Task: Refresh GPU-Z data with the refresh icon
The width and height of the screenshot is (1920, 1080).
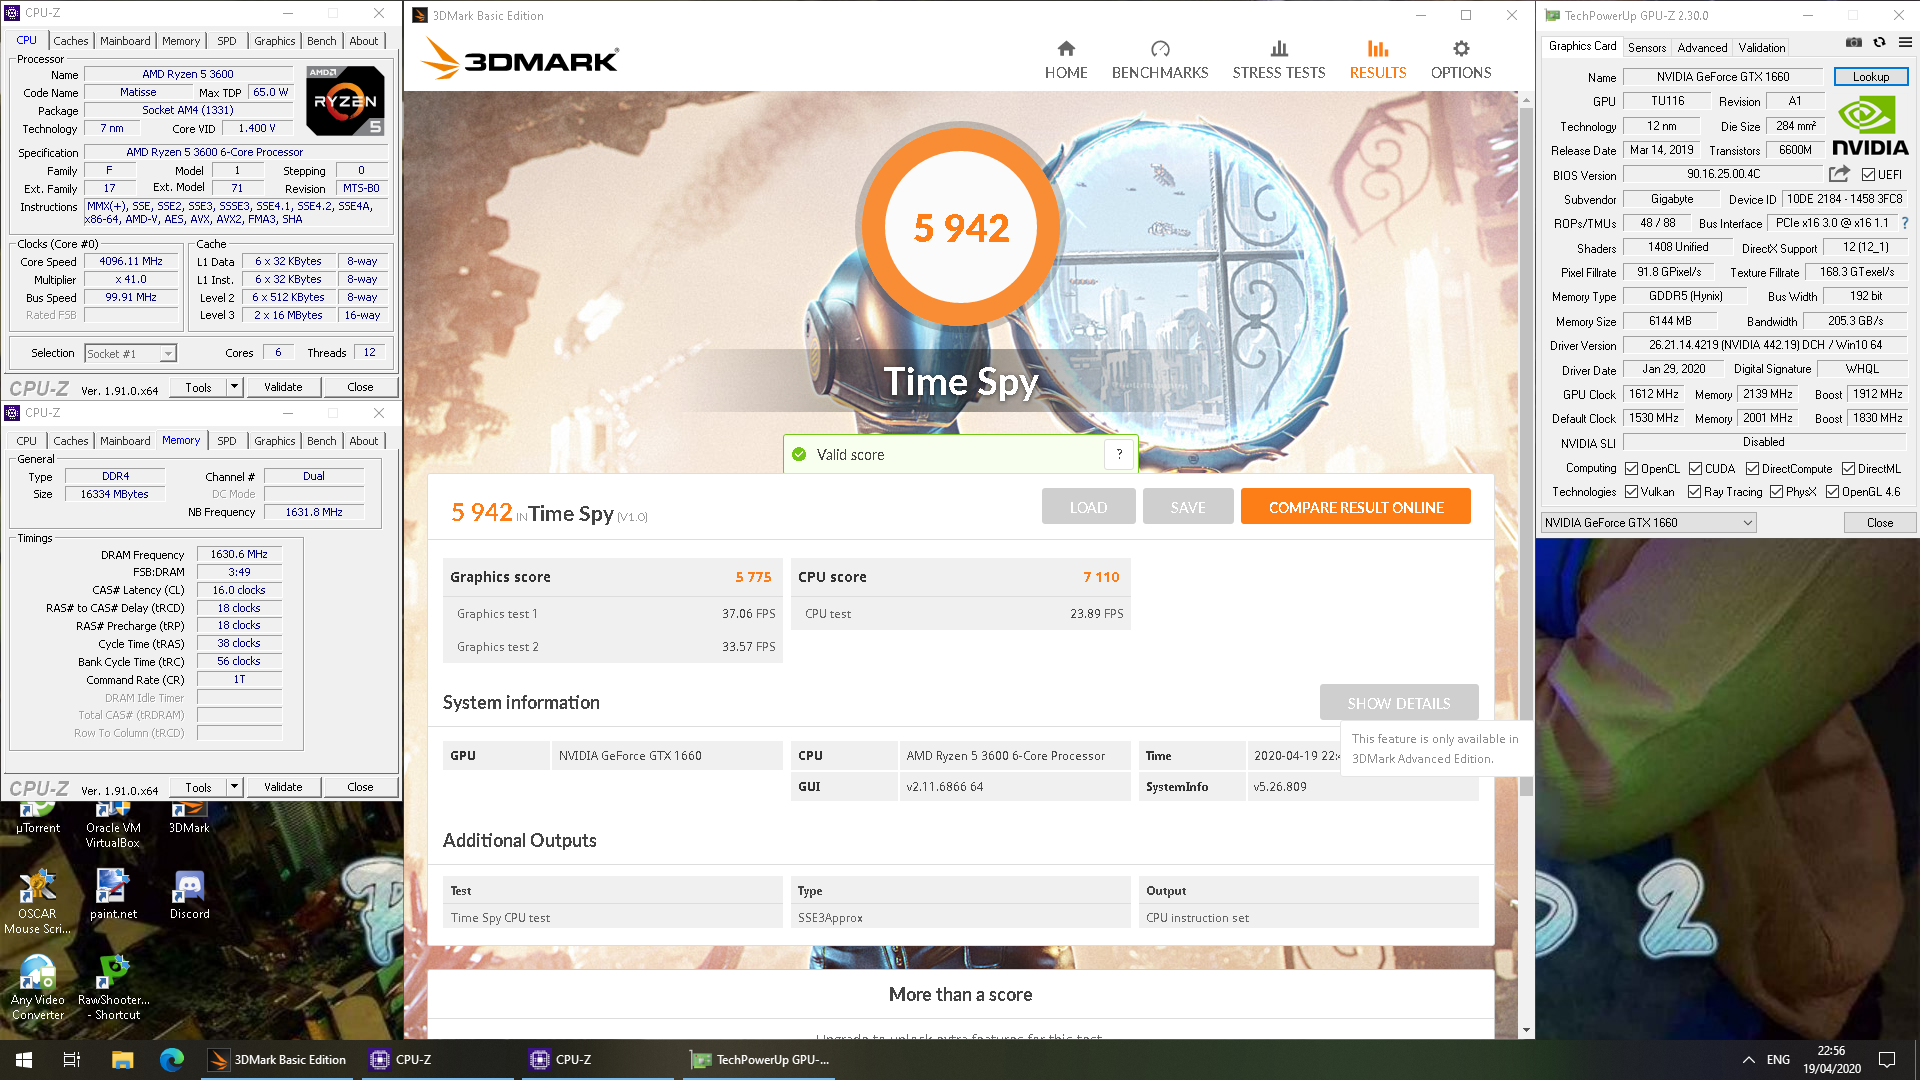Action: click(1880, 42)
